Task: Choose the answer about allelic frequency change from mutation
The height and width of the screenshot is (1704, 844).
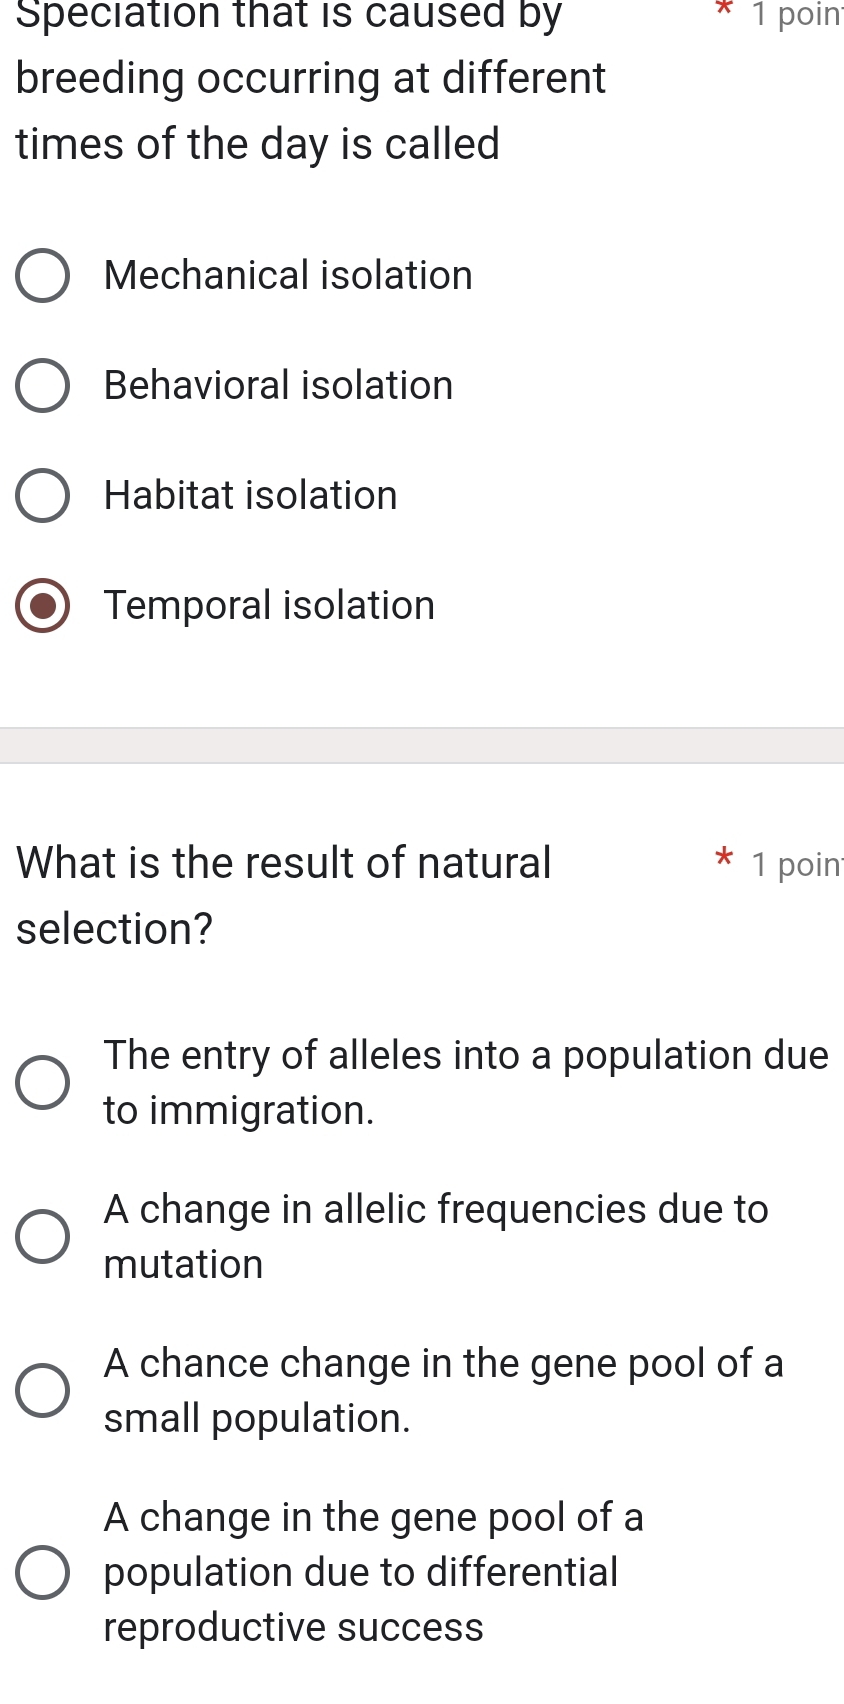Action: pyautogui.click(x=42, y=1236)
